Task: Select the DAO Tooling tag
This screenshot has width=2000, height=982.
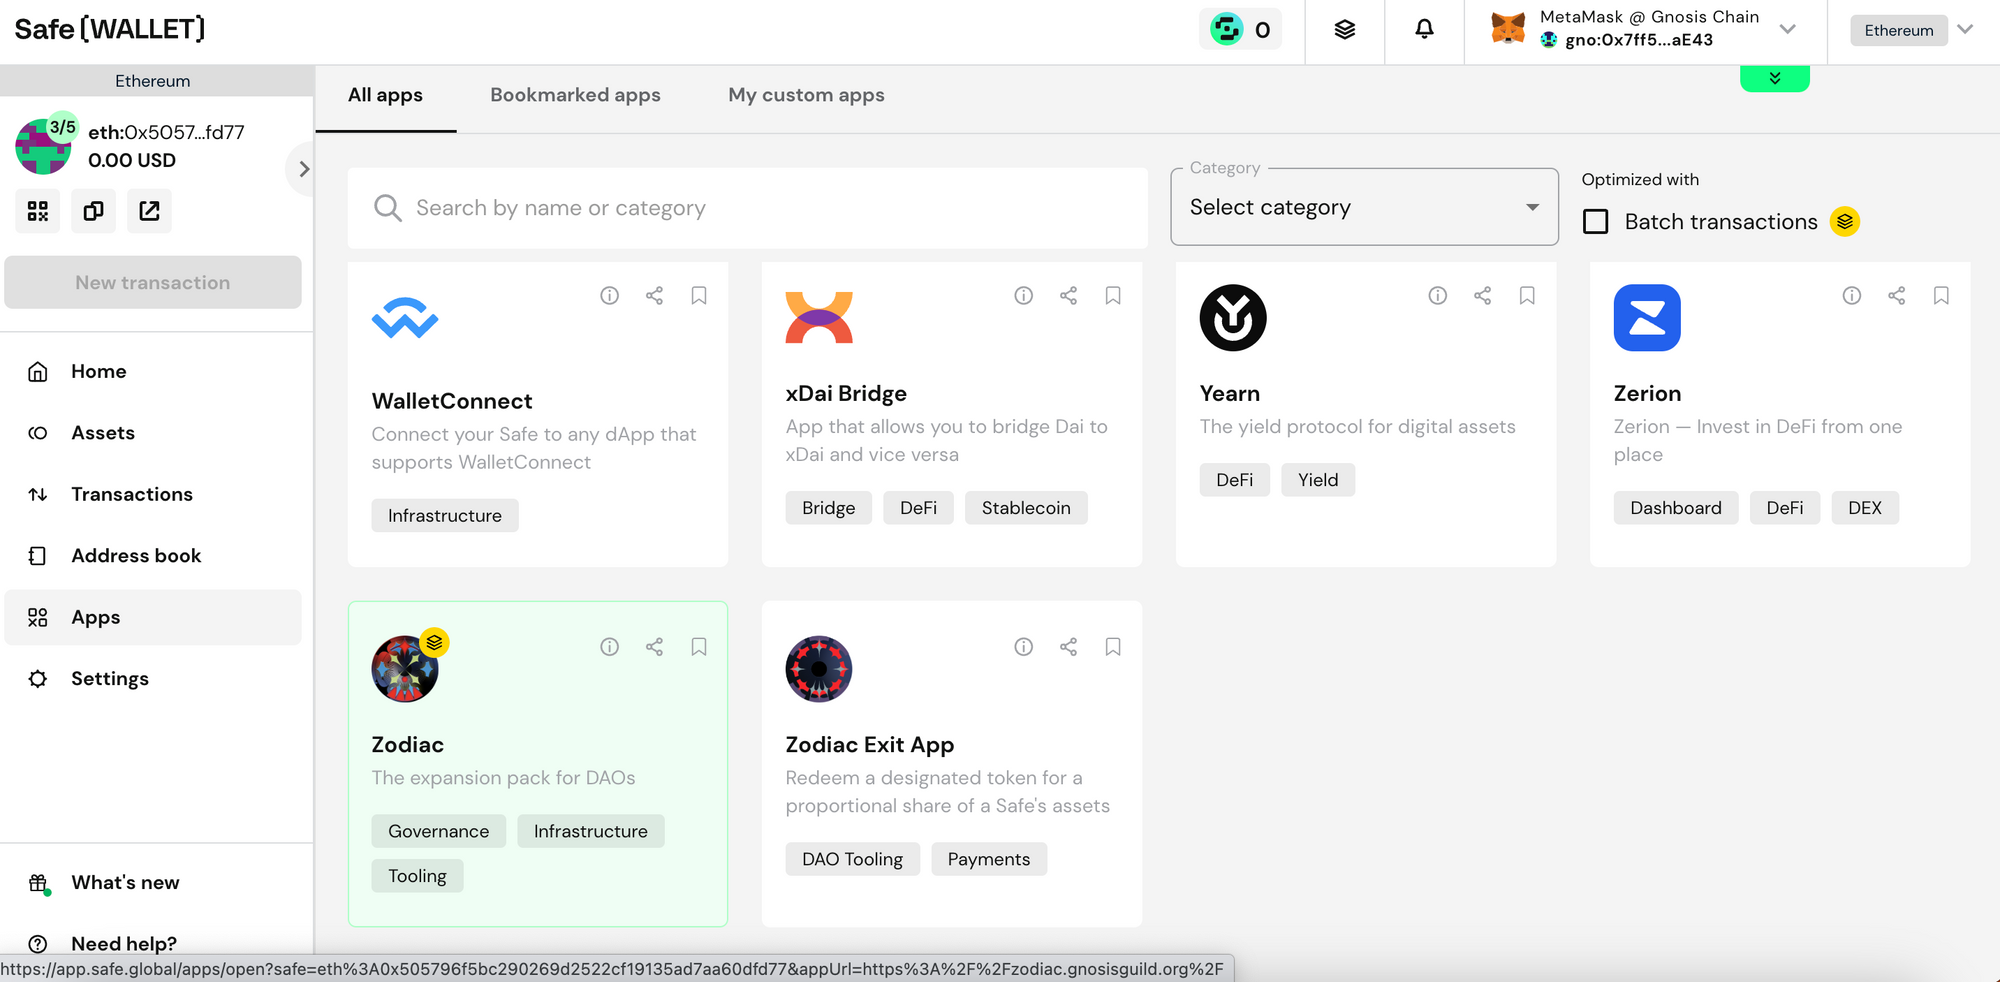Action: click(x=852, y=859)
